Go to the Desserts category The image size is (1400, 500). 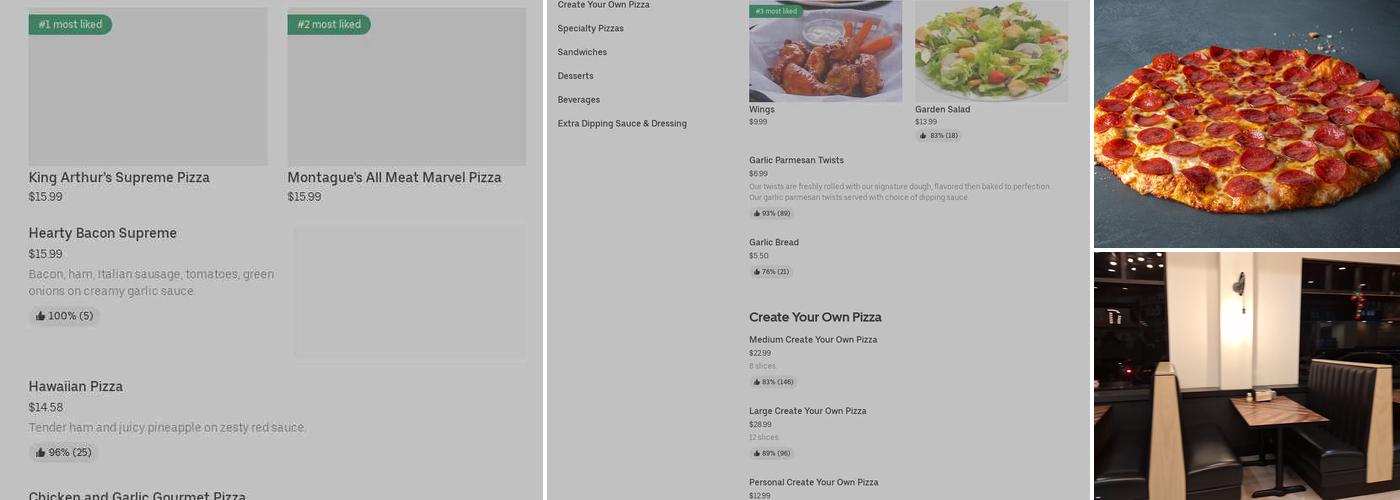(x=575, y=76)
